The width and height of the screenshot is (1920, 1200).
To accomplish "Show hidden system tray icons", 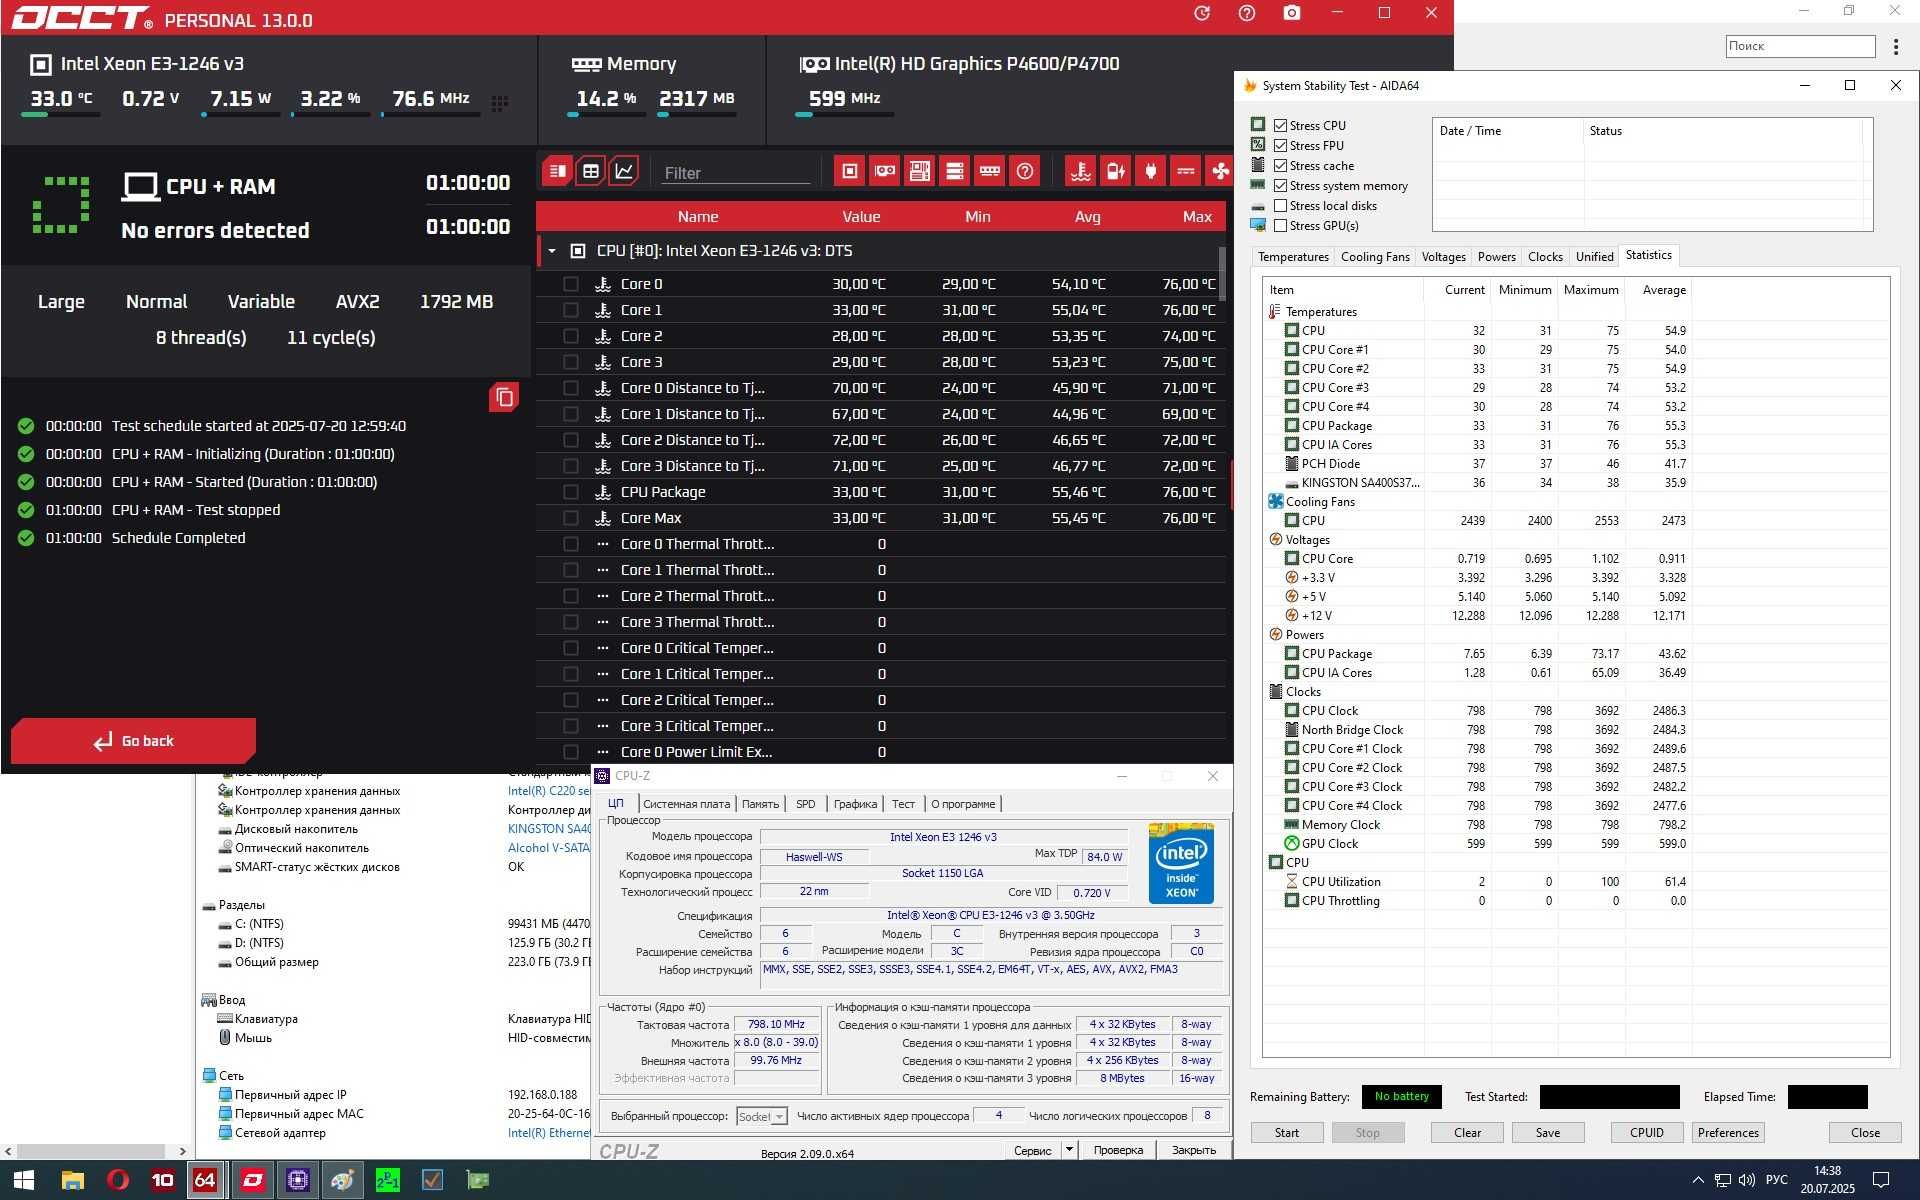I will tap(1698, 1180).
